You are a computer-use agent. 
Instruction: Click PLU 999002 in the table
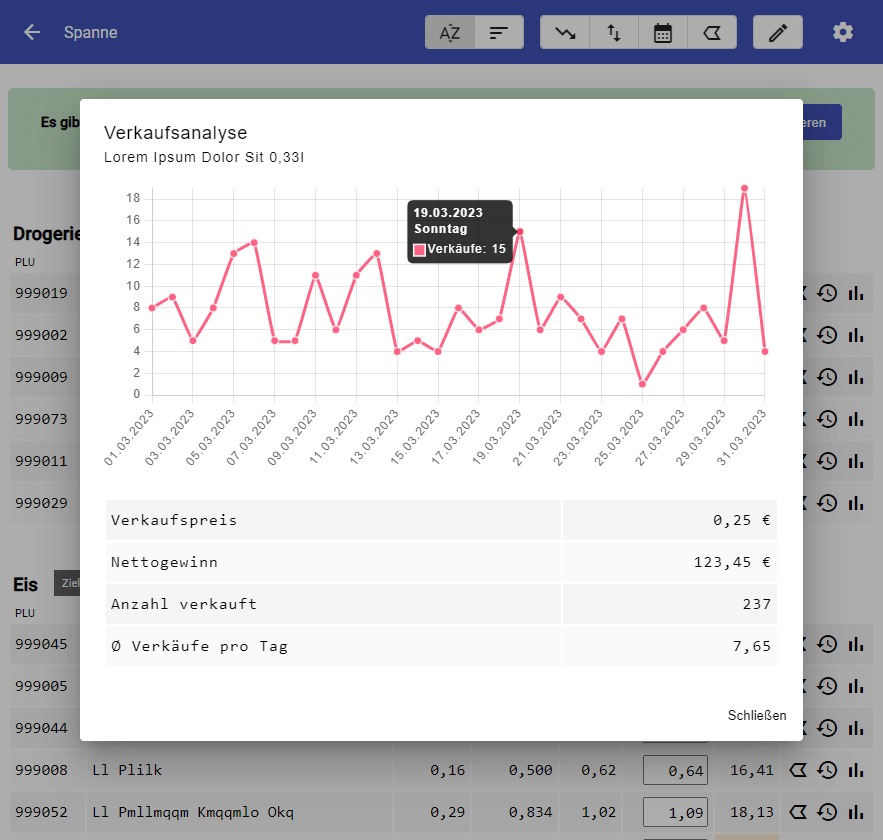coord(41,335)
